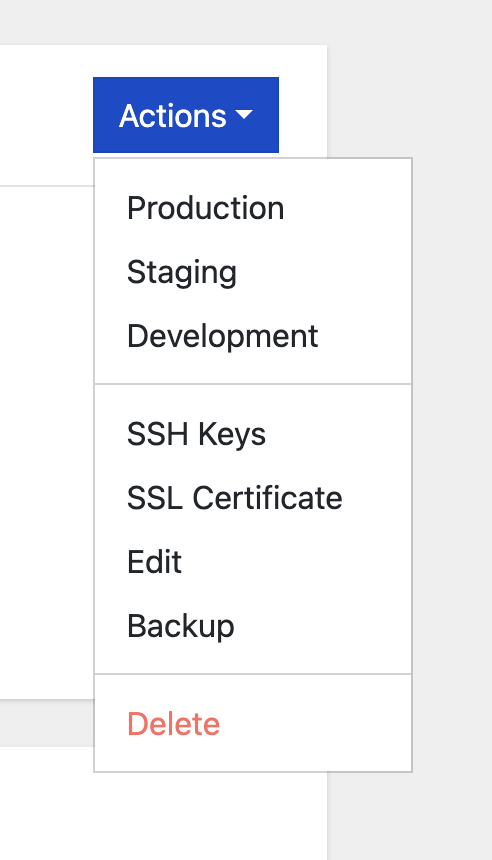Switch to the Staging environment
Screen dimensions: 492x860
(x=253, y=272)
